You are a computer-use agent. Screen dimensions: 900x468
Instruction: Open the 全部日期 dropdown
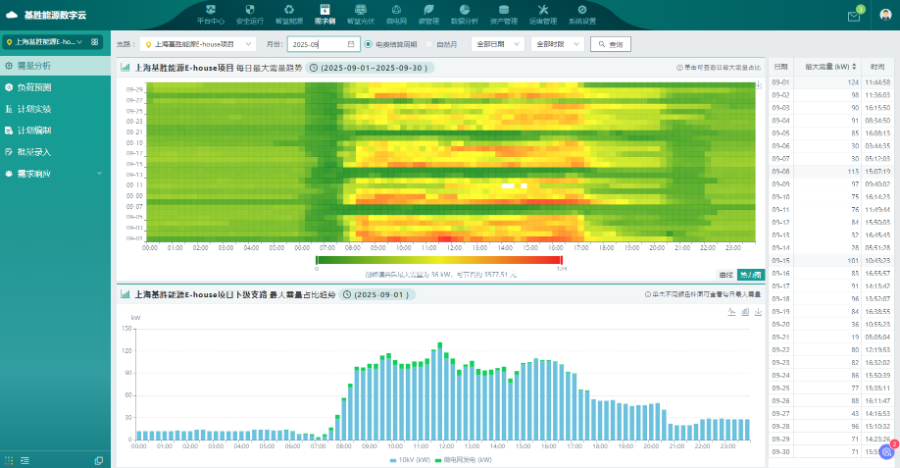click(497, 44)
